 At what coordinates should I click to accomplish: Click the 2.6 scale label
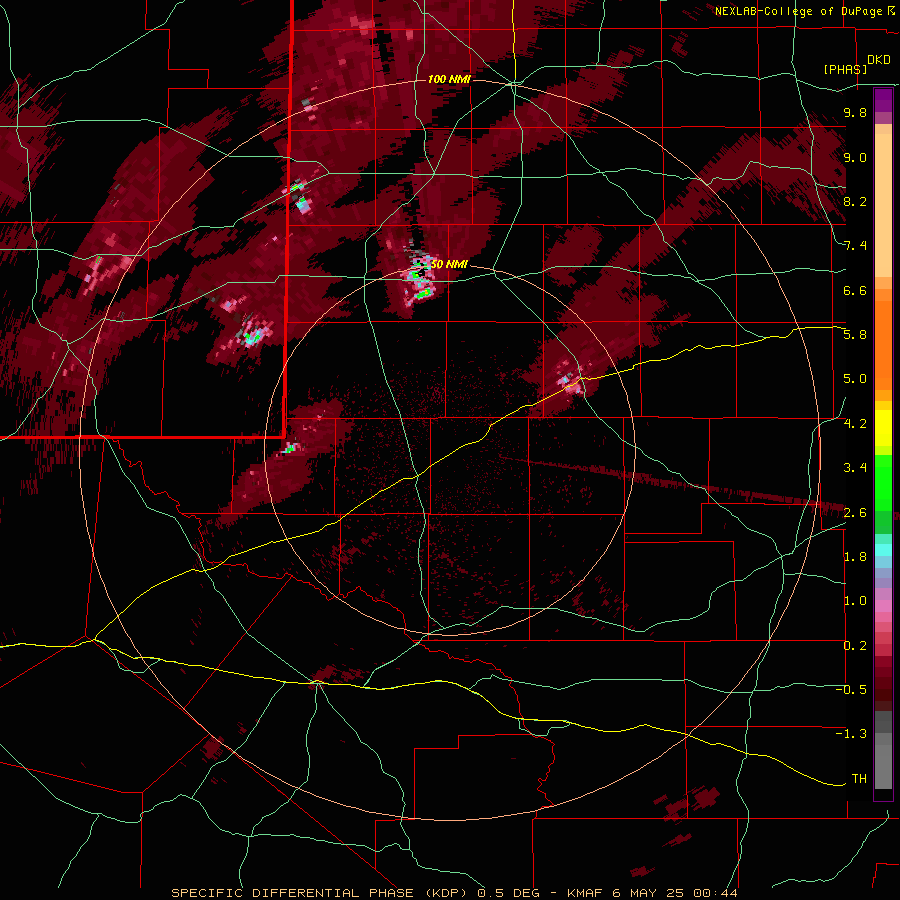coord(855,513)
